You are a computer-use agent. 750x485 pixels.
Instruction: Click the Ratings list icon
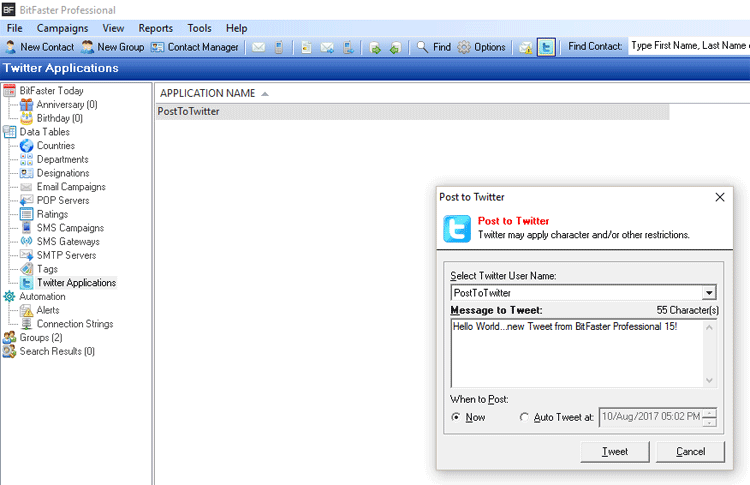click(x=27, y=214)
